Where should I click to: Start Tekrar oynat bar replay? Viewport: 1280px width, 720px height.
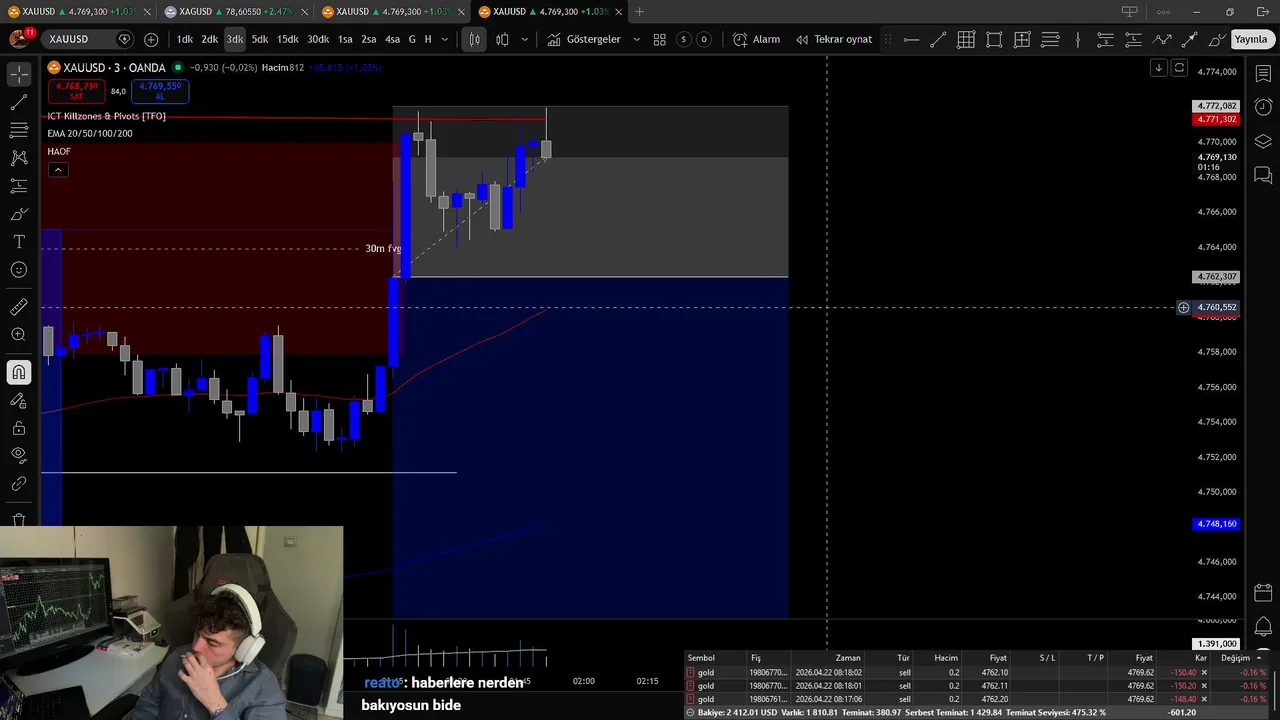pyautogui.click(x=834, y=39)
